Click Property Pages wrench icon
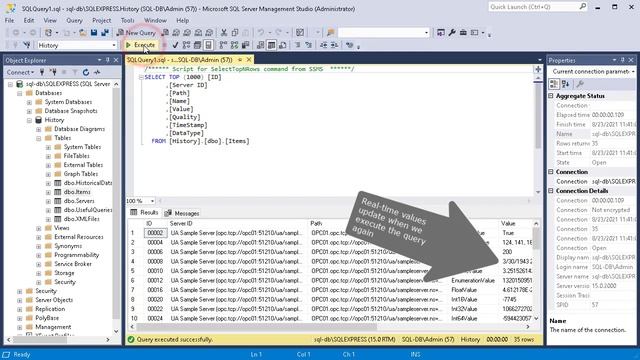The image size is (640, 360). (580, 84)
